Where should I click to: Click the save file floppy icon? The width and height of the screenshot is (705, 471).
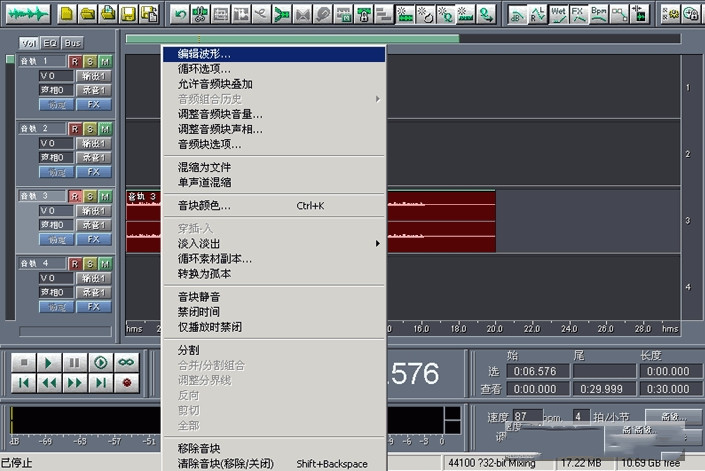click(x=128, y=14)
